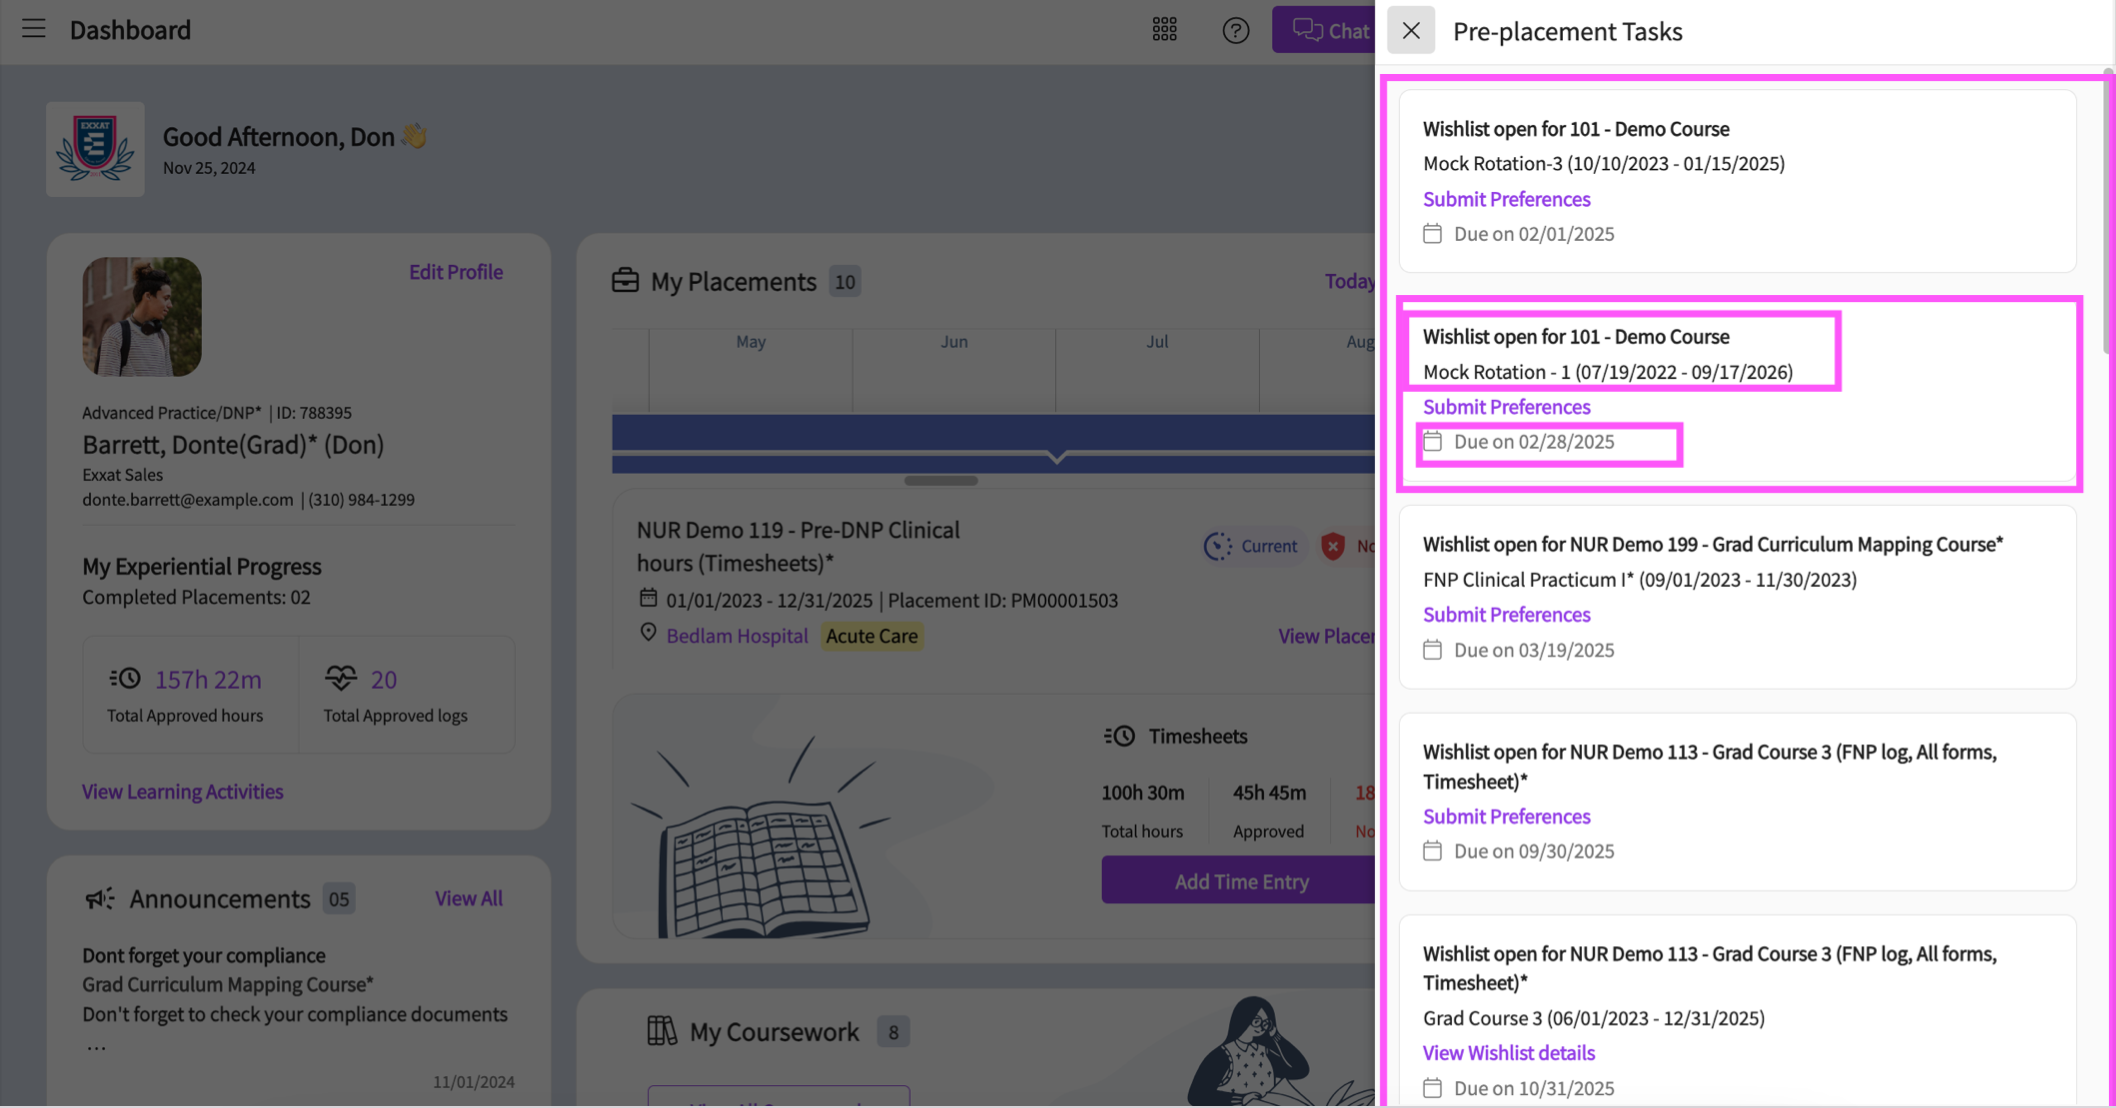The image size is (2116, 1108).
Task: Open View Wishlist details link
Action: (x=1508, y=1052)
